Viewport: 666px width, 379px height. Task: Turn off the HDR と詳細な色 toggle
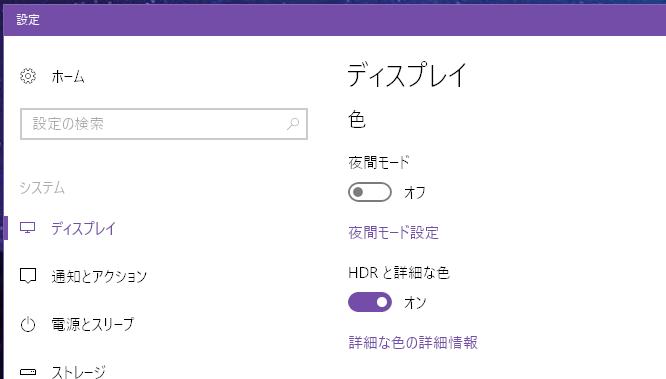coord(370,302)
